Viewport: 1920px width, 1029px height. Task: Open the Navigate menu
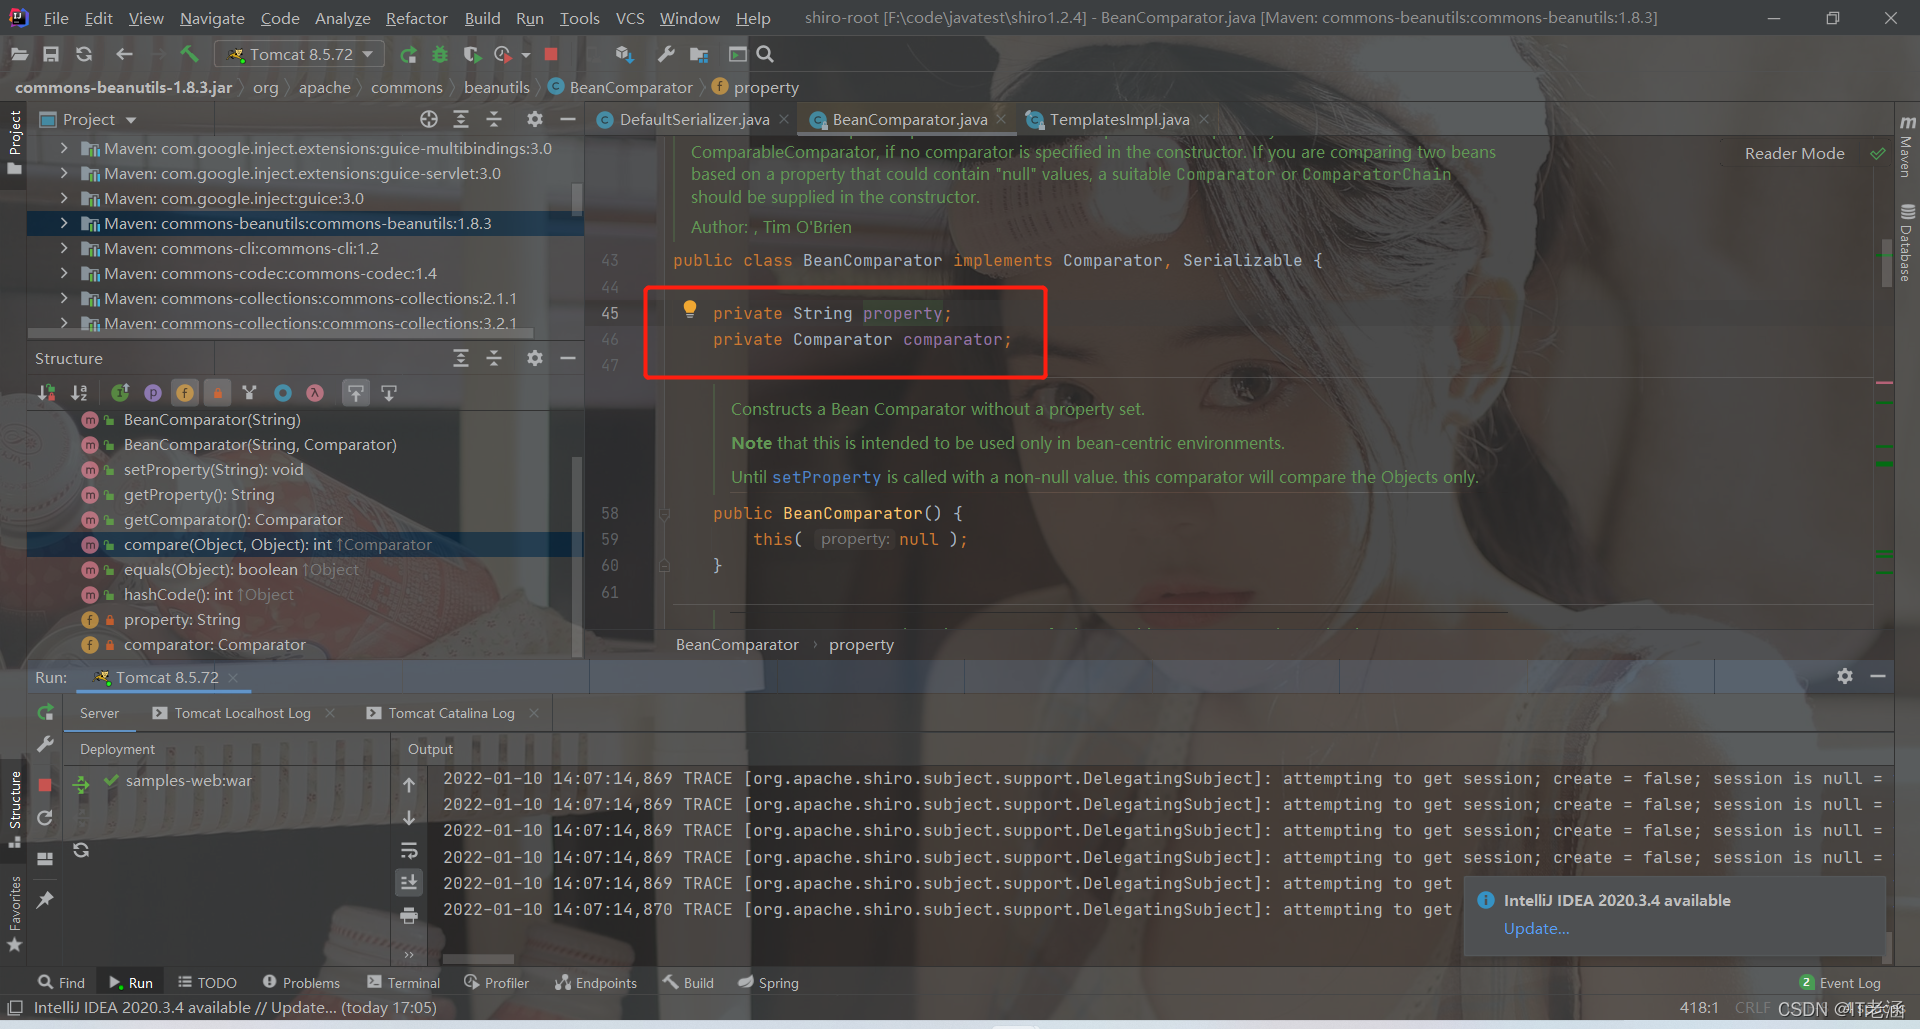(x=212, y=18)
